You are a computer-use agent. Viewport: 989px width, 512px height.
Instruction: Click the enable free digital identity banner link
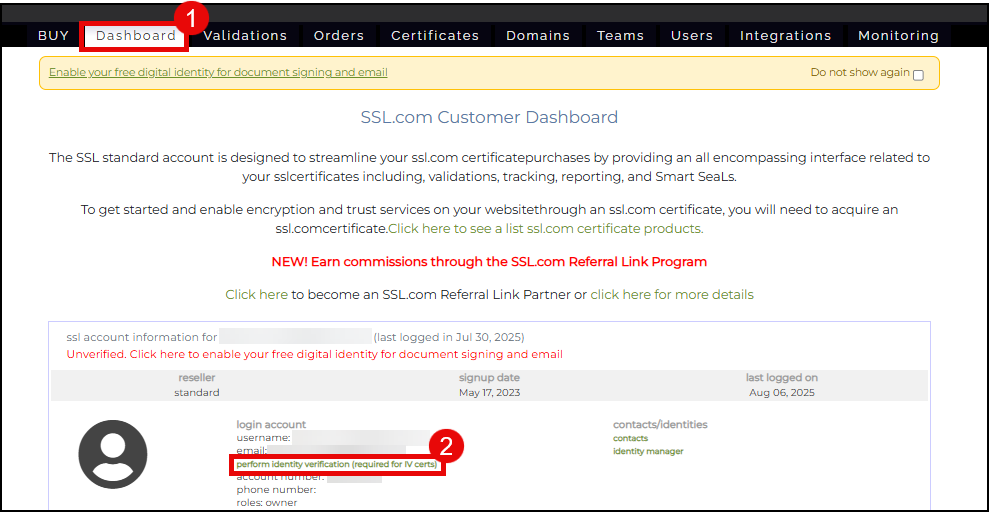point(218,73)
